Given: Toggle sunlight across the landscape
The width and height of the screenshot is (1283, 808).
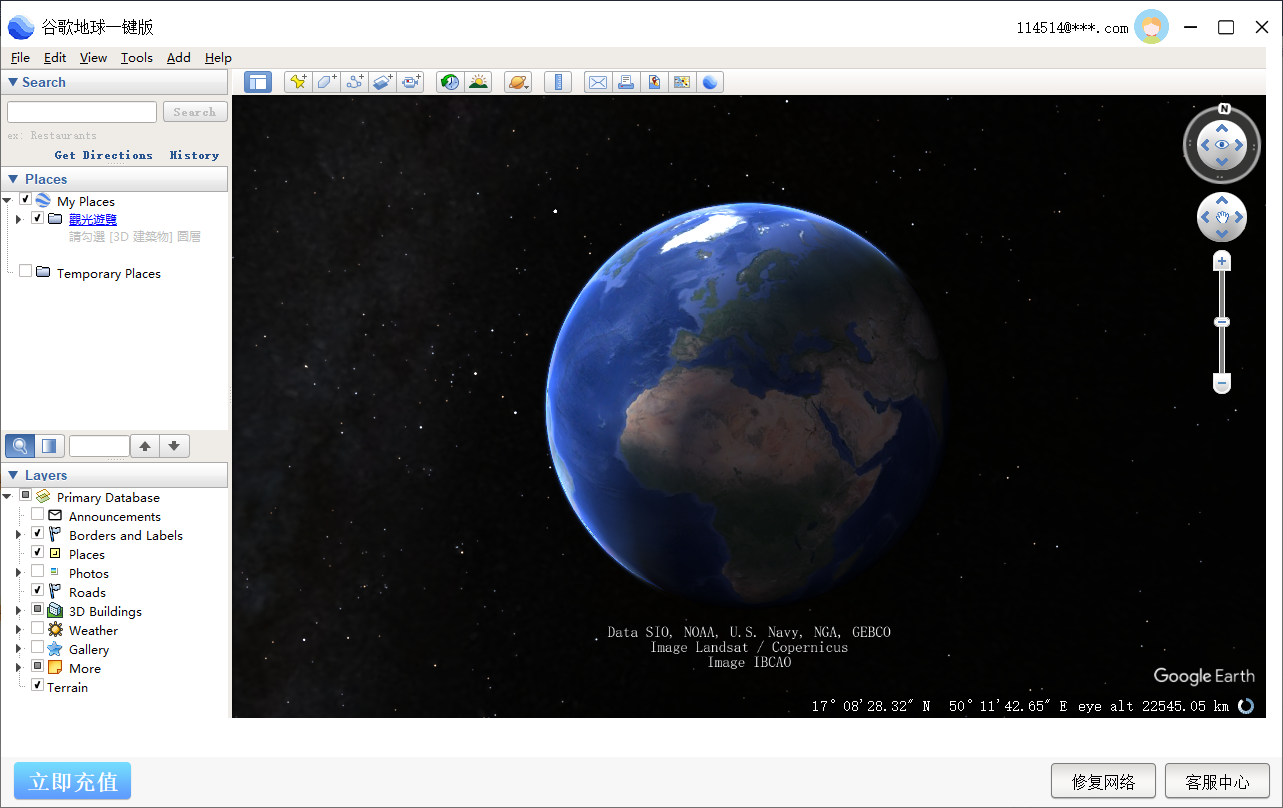Looking at the screenshot, I should point(479,82).
